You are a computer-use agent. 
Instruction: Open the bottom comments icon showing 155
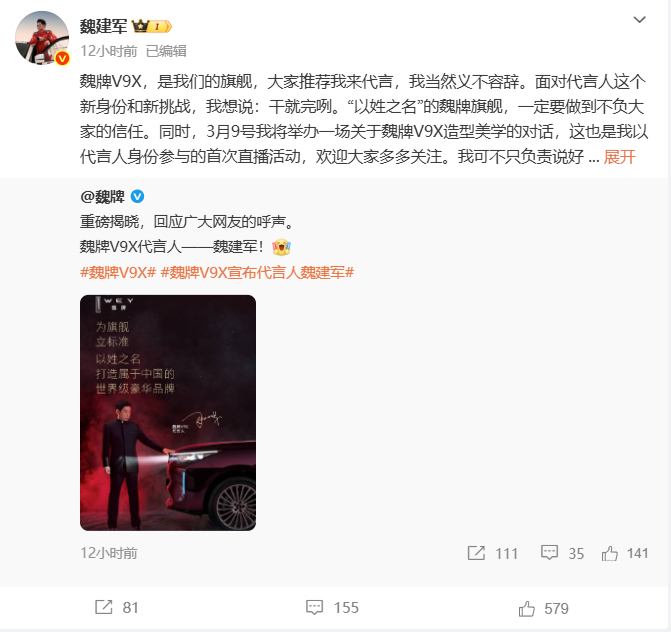[x=314, y=608]
